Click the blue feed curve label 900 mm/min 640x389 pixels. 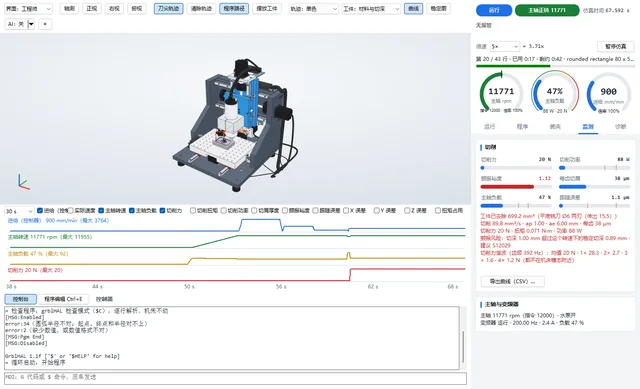(58, 220)
